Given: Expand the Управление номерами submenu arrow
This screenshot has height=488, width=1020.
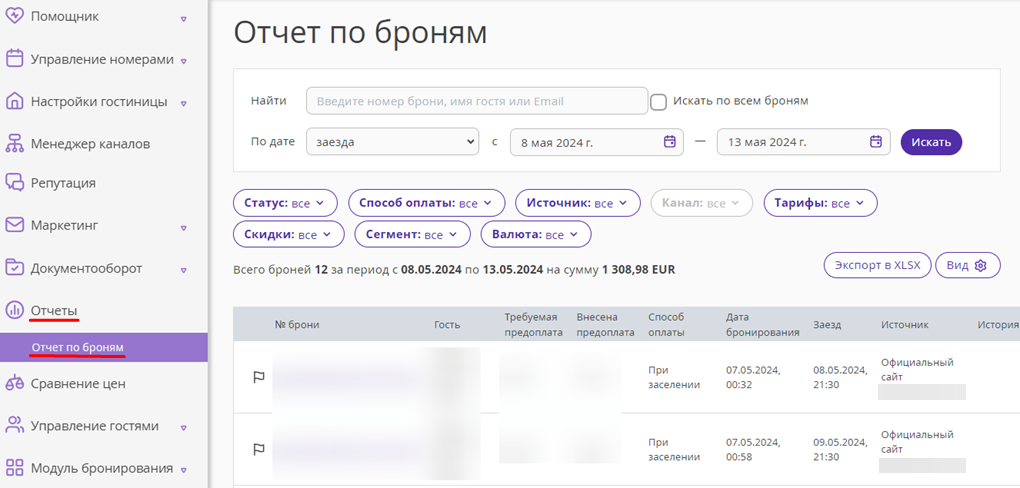Looking at the screenshot, I should pyautogui.click(x=184, y=61).
